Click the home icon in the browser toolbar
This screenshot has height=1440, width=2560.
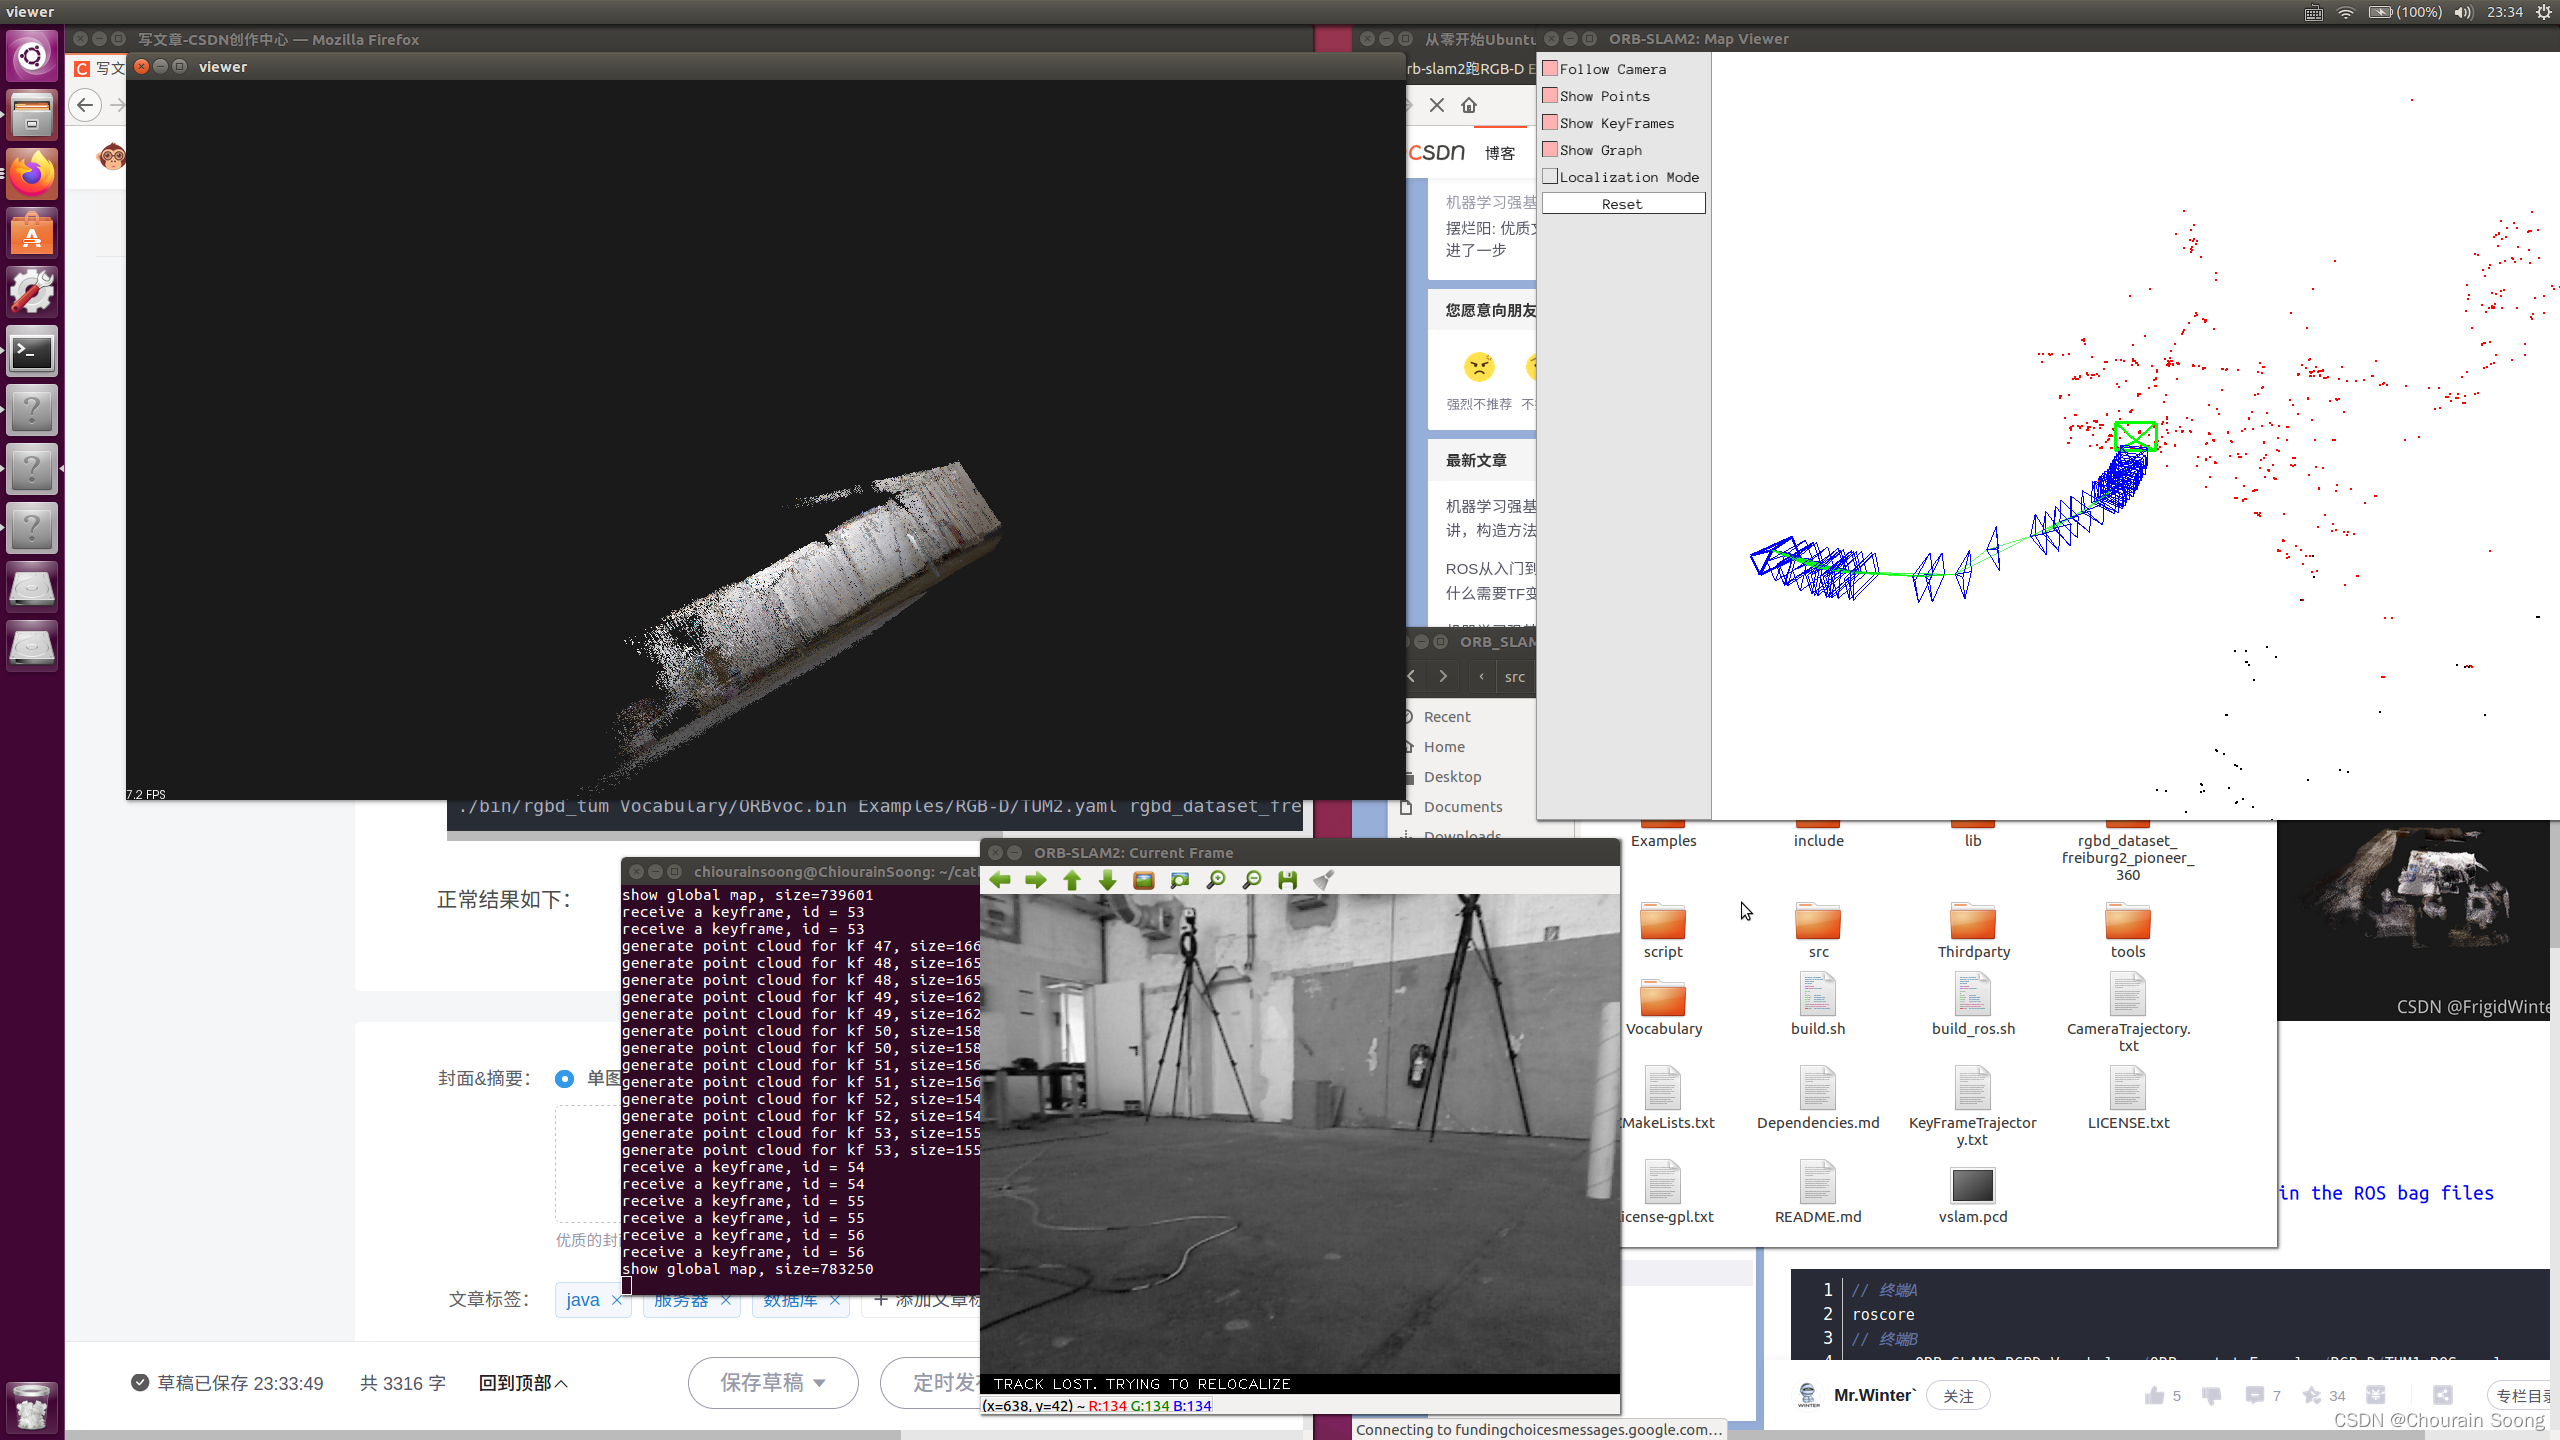[1469, 105]
